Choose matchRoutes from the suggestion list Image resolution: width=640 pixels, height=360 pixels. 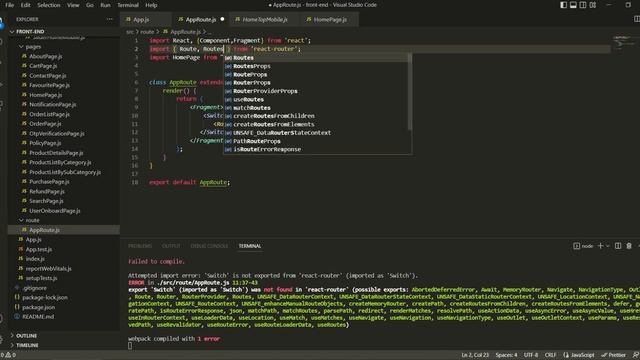pos(316,108)
